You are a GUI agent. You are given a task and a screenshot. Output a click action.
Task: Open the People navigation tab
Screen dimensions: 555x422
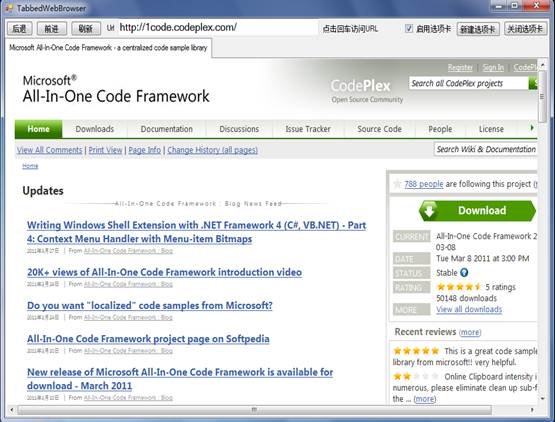point(440,129)
